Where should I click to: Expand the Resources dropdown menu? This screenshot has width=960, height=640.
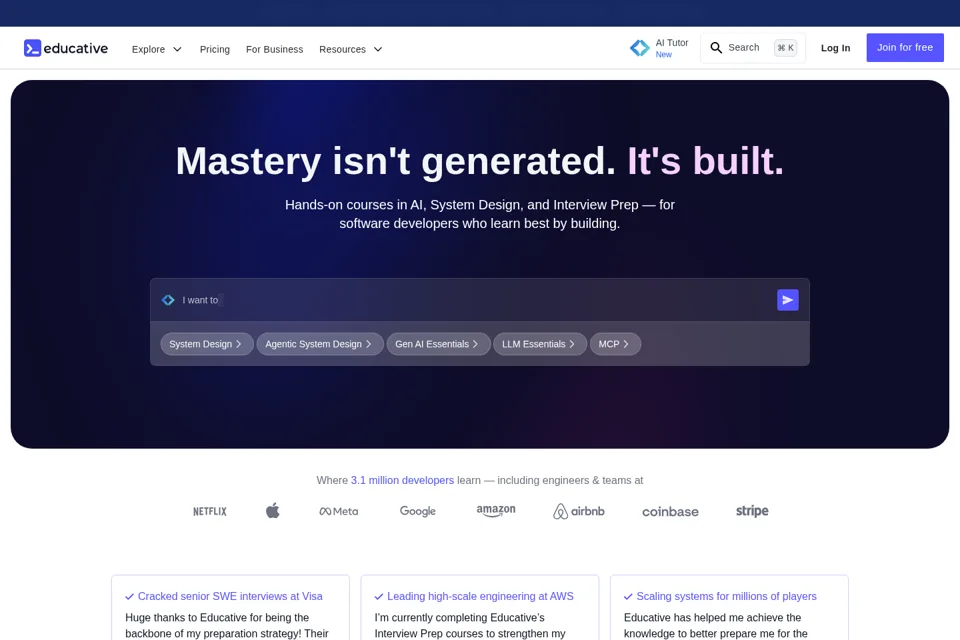click(x=351, y=49)
